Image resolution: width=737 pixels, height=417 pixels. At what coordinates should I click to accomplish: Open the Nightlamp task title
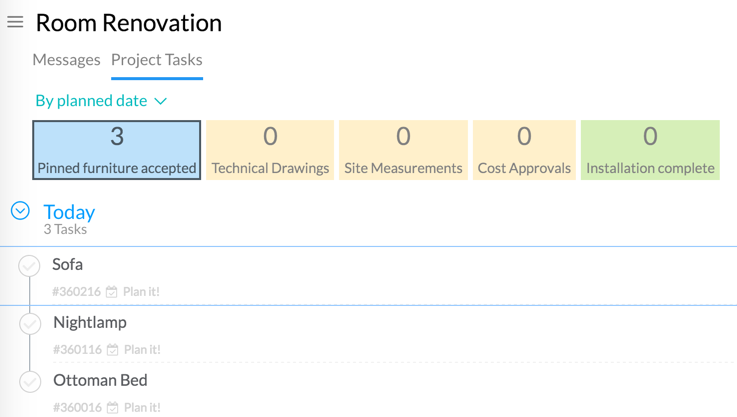[90, 322]
